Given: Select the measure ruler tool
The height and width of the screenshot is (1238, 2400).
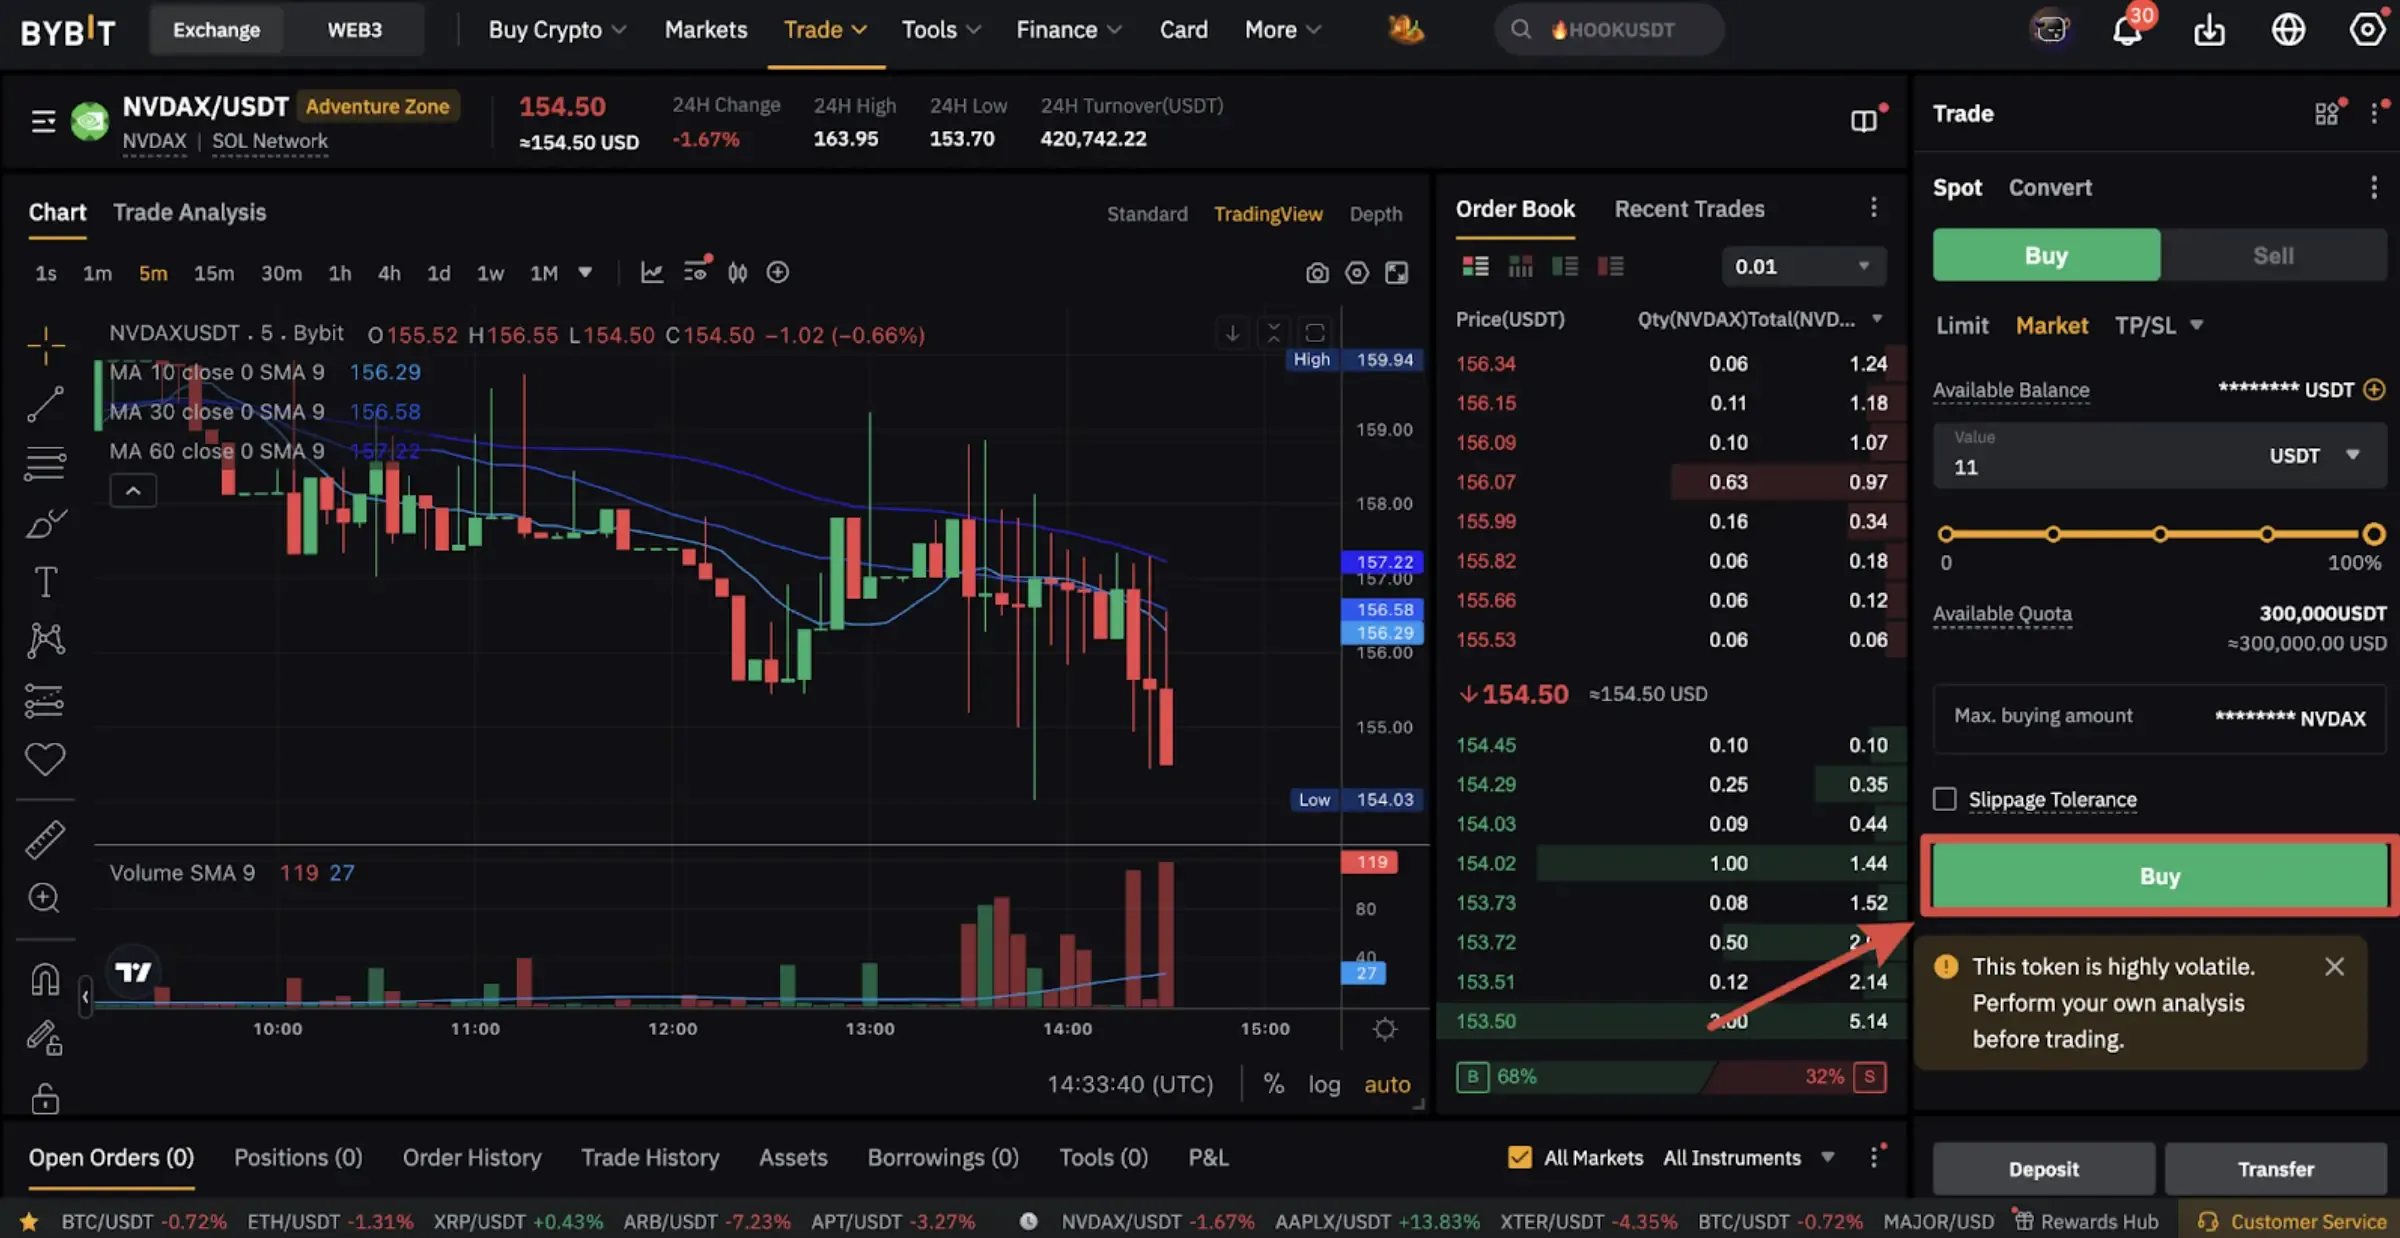Looking at the screenshot, I should 45,839.
